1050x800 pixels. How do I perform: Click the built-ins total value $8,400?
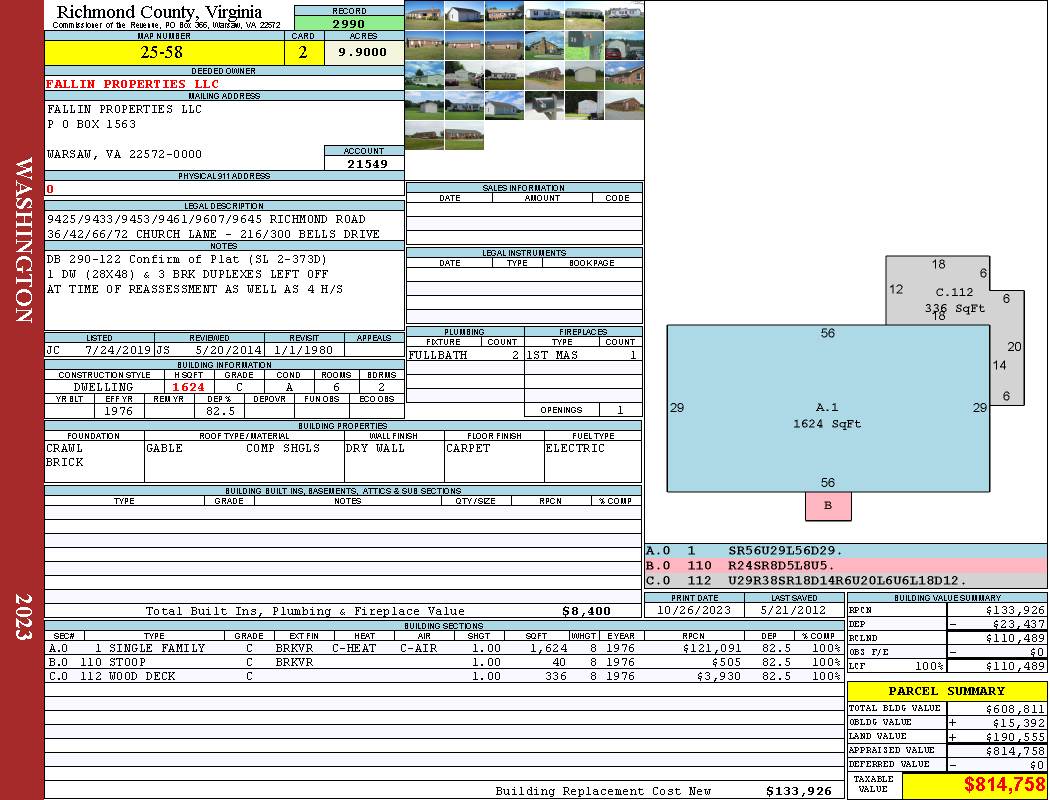587,611
